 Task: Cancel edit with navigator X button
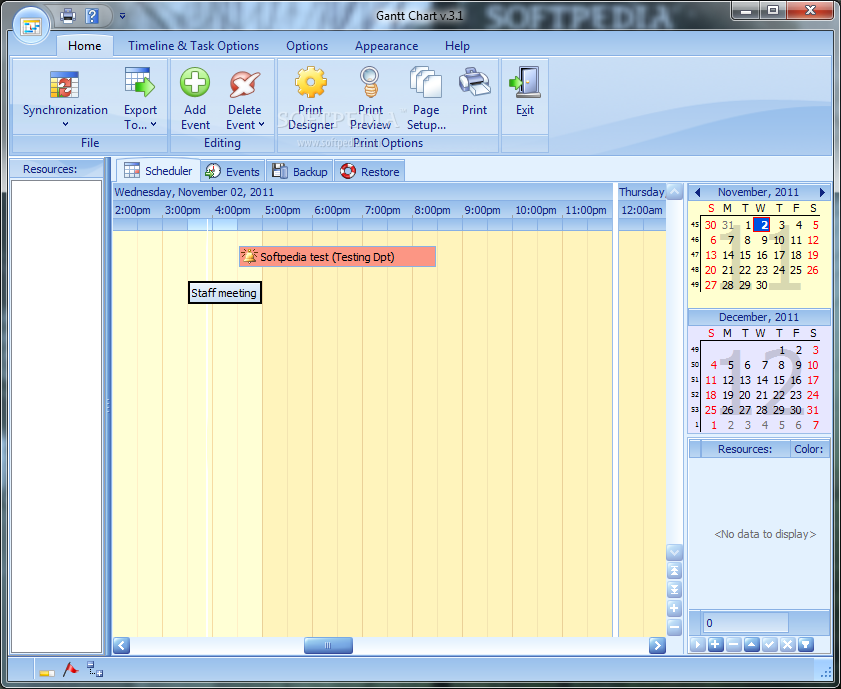[x=787, y=644]
